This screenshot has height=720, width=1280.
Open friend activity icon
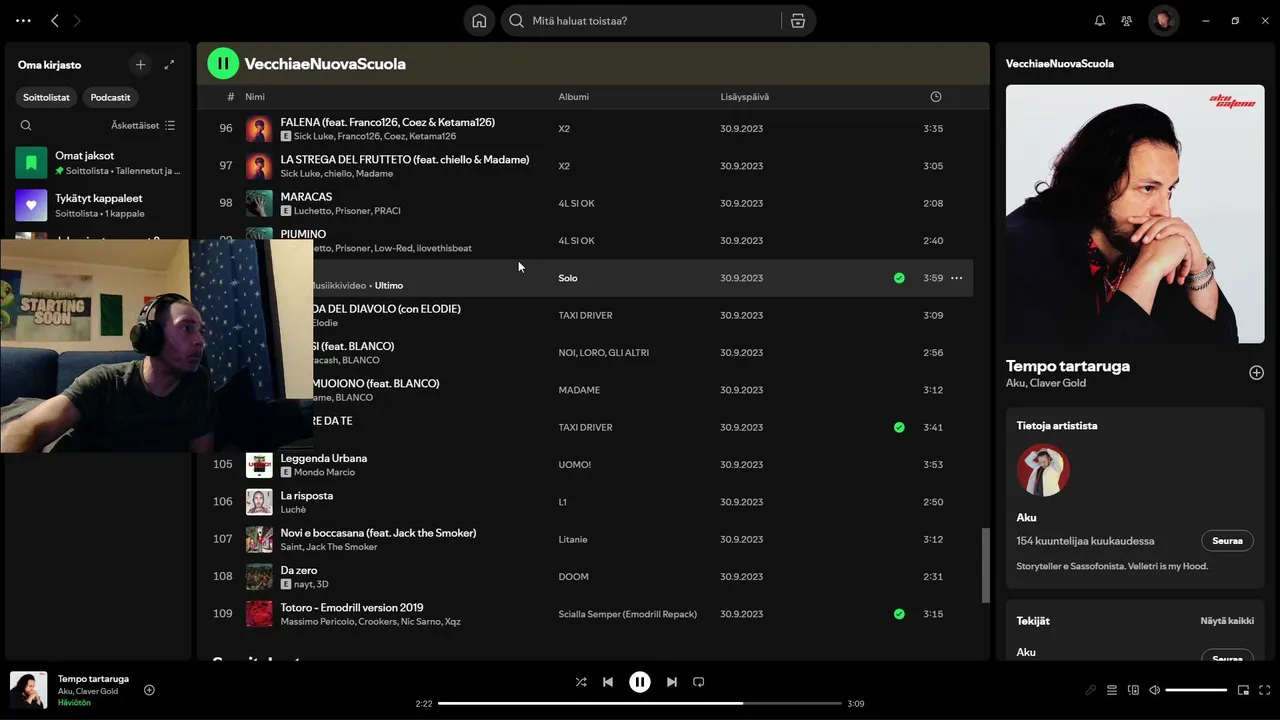(x=1127, y=20)
